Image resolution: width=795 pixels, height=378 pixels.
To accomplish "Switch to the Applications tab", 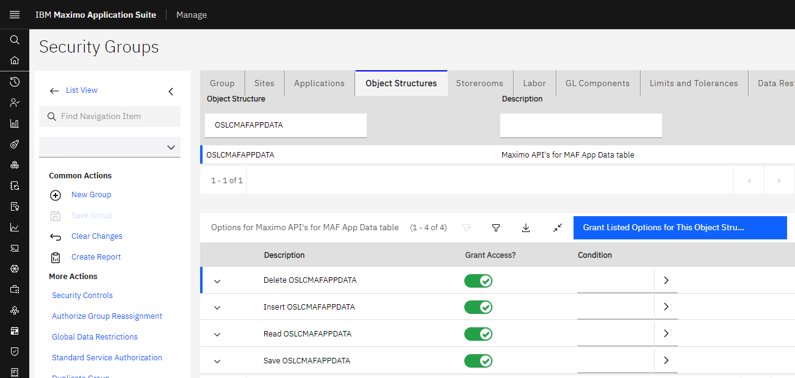I will (319, 83).
